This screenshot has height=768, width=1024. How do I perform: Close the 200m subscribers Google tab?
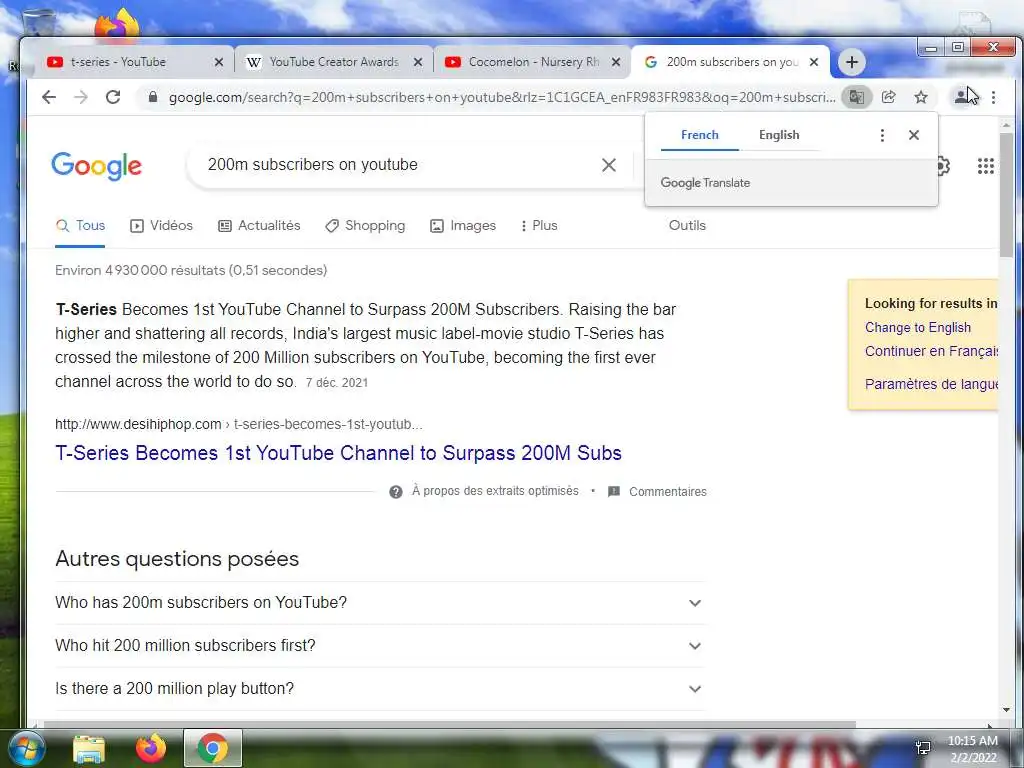814,62
